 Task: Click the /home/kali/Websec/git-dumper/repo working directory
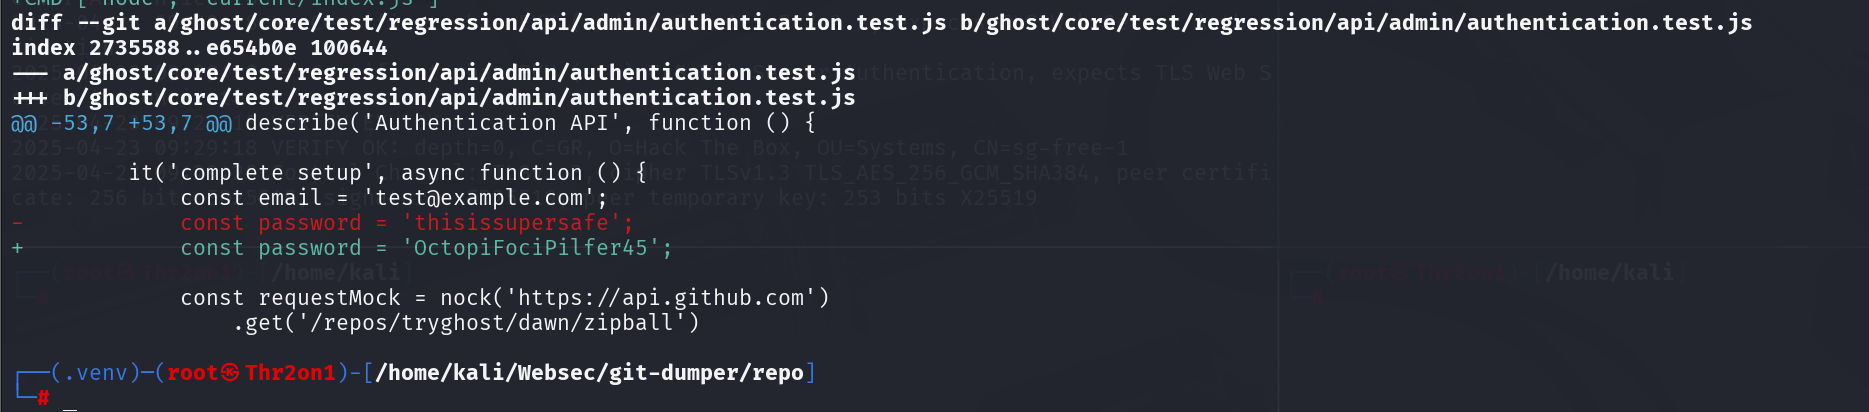coord(589,373)
